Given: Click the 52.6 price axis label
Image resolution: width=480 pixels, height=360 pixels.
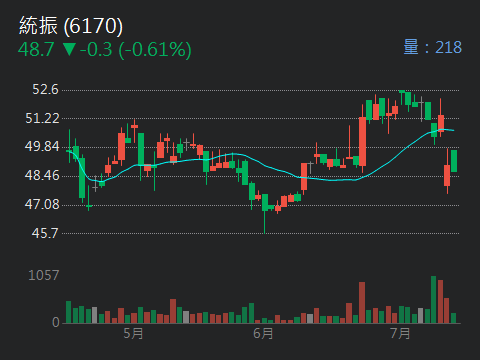Looking at the screenshot, I should coord(45,90).
